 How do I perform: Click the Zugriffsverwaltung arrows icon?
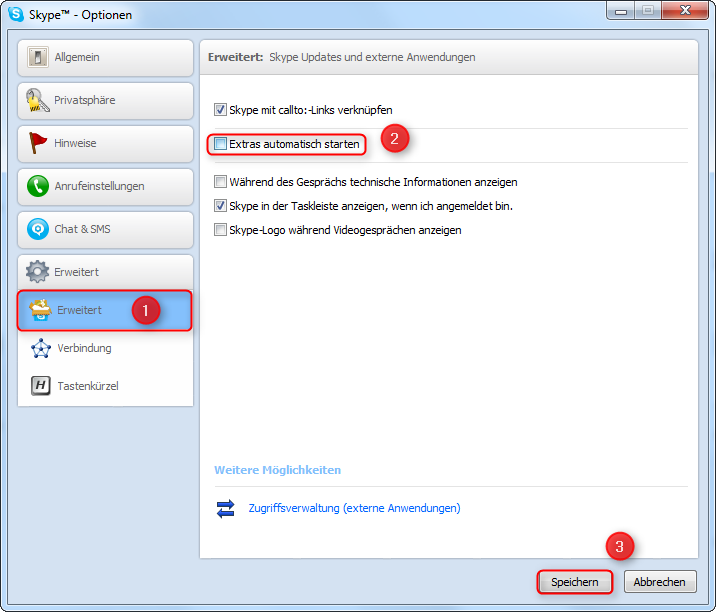tap(226, 508)
